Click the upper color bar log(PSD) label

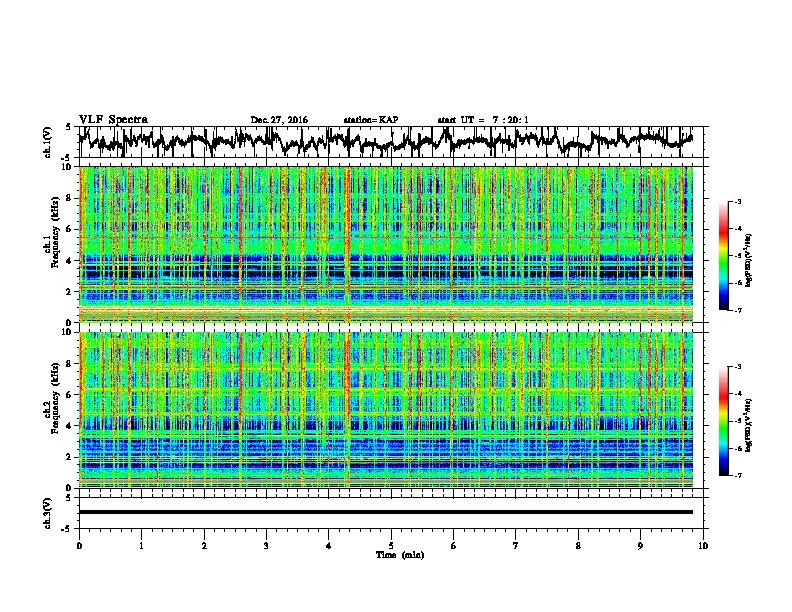tap(749, 260)
